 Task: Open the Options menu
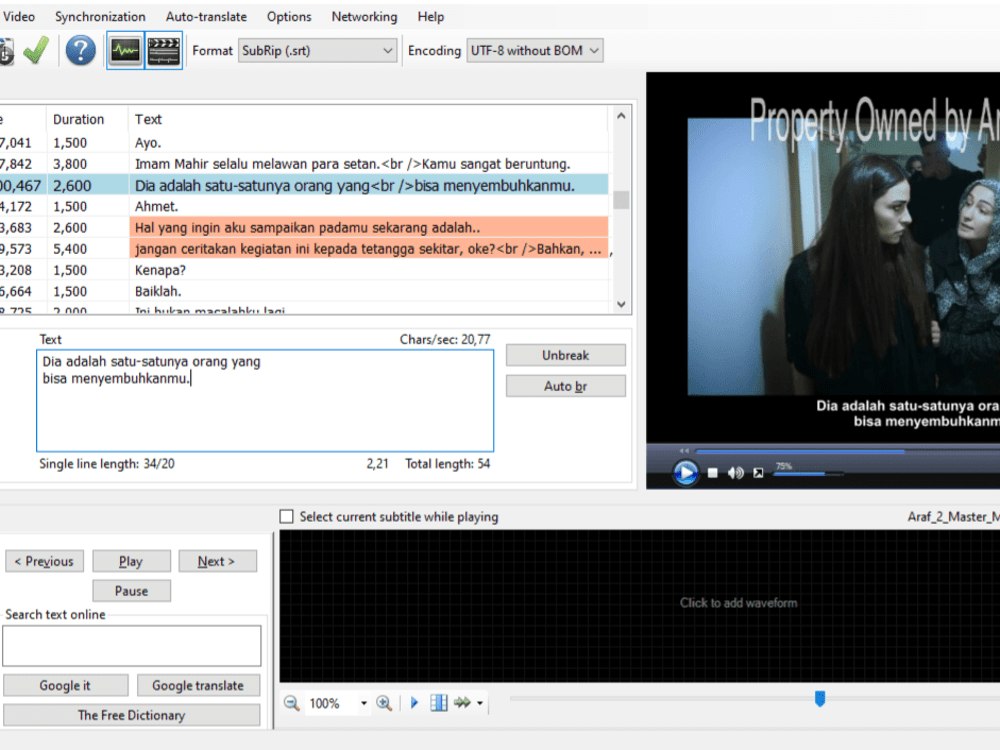(x=289, y=17)
